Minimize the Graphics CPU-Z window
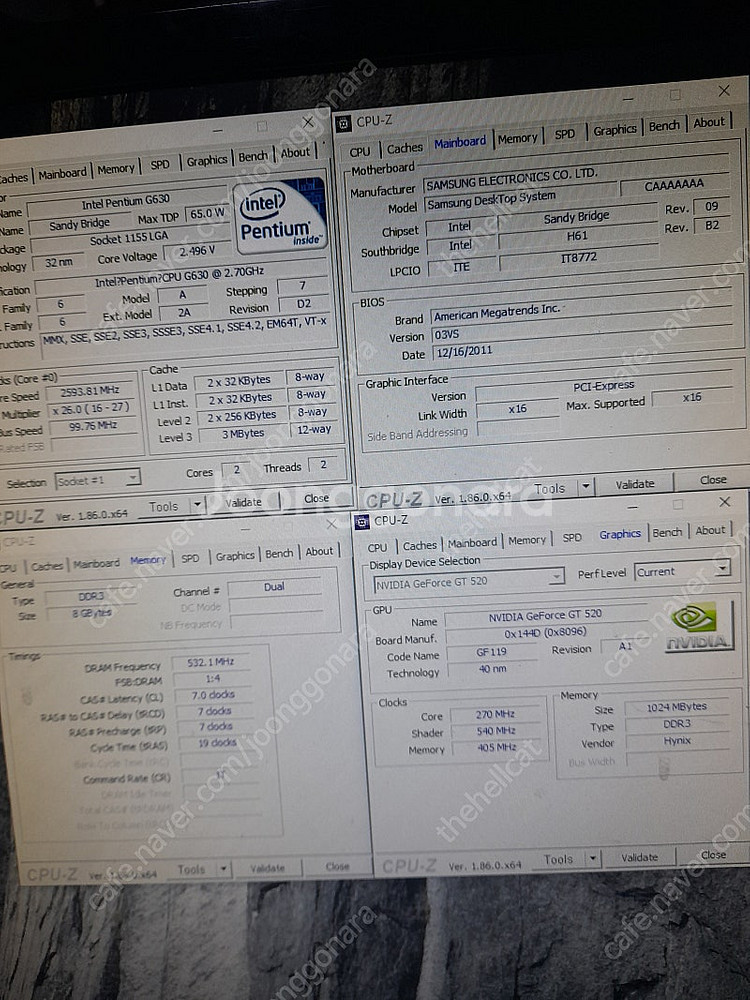Screen dimensions: 750x1000 click(x=632, y=507)
